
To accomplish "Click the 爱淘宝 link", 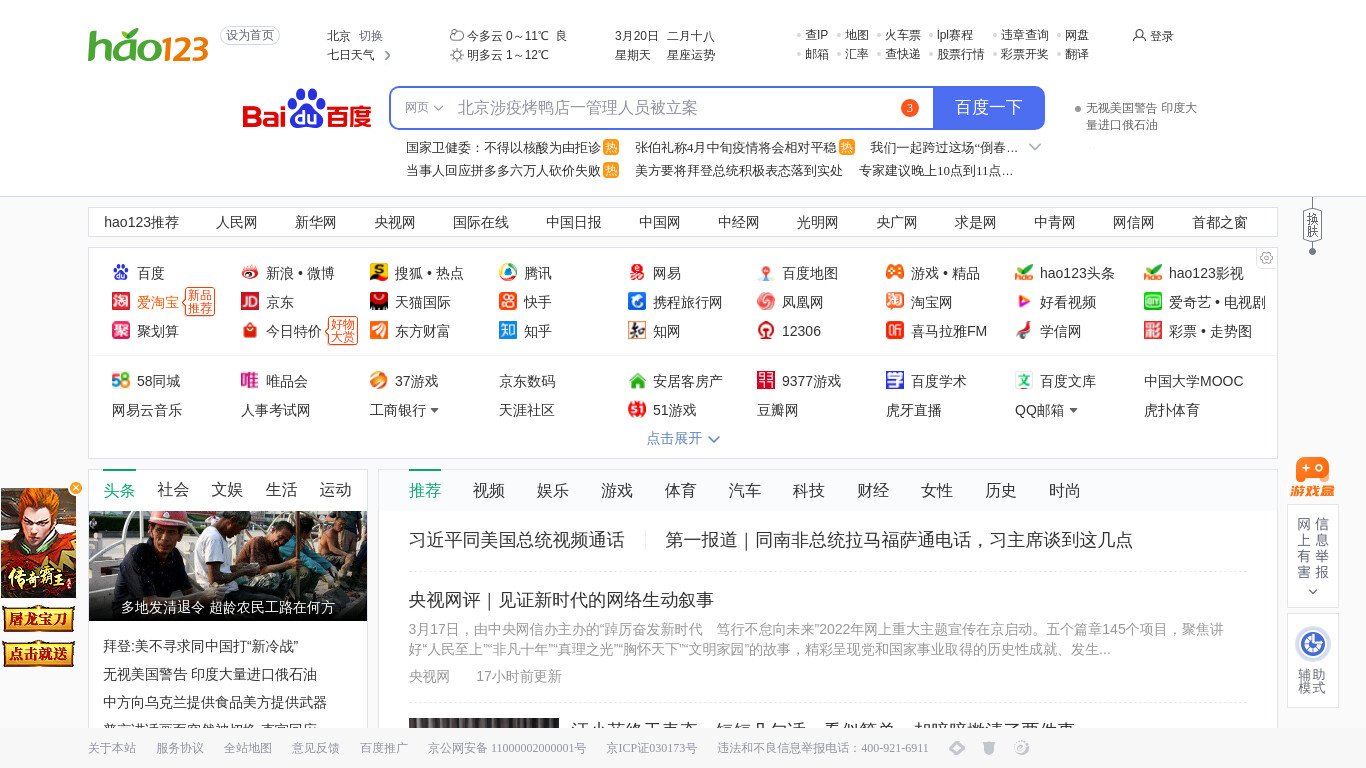I will tap(158, 302).
